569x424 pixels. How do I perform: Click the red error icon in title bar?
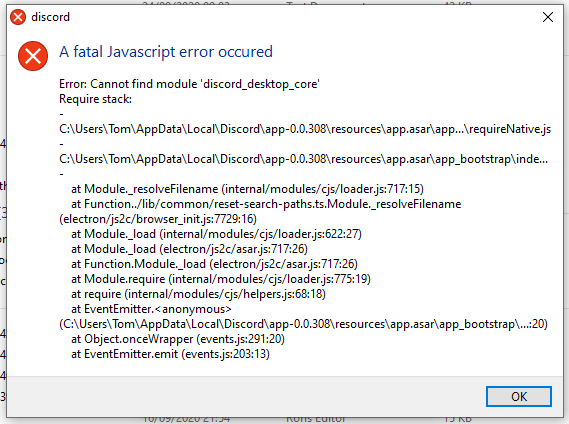[x=18, y=17]
